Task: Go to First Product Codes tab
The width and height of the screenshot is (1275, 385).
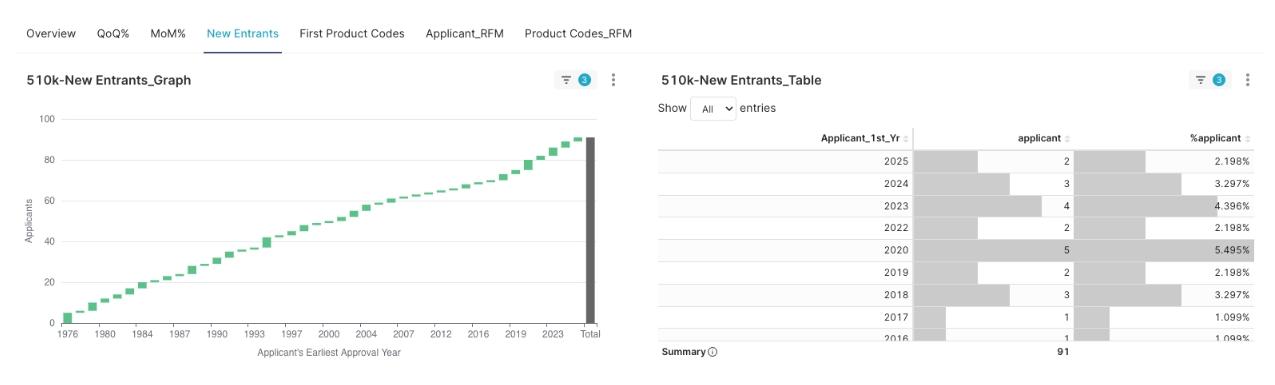Action: coord(352,34)
